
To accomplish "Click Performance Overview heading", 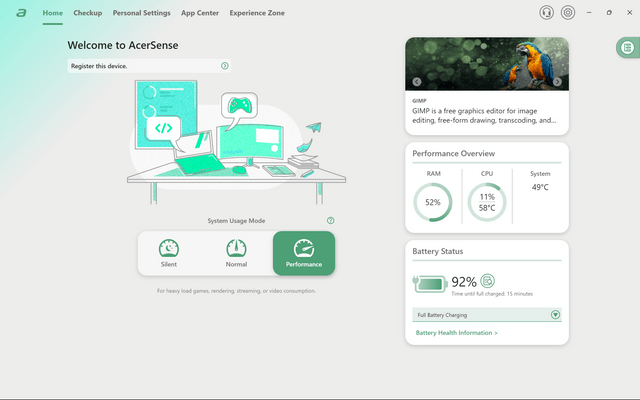I will pyautogui.click(x=453, y=153).
